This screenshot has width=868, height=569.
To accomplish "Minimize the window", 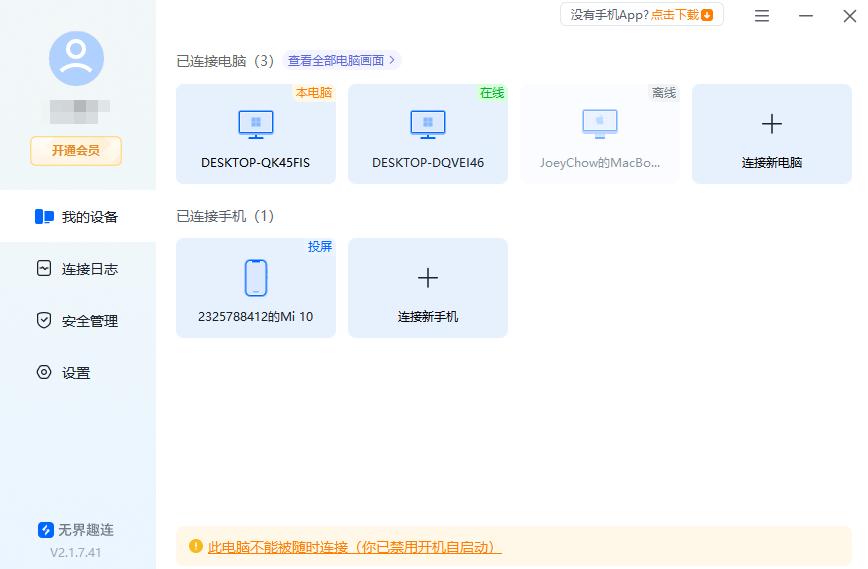I will tap(806, 15).
